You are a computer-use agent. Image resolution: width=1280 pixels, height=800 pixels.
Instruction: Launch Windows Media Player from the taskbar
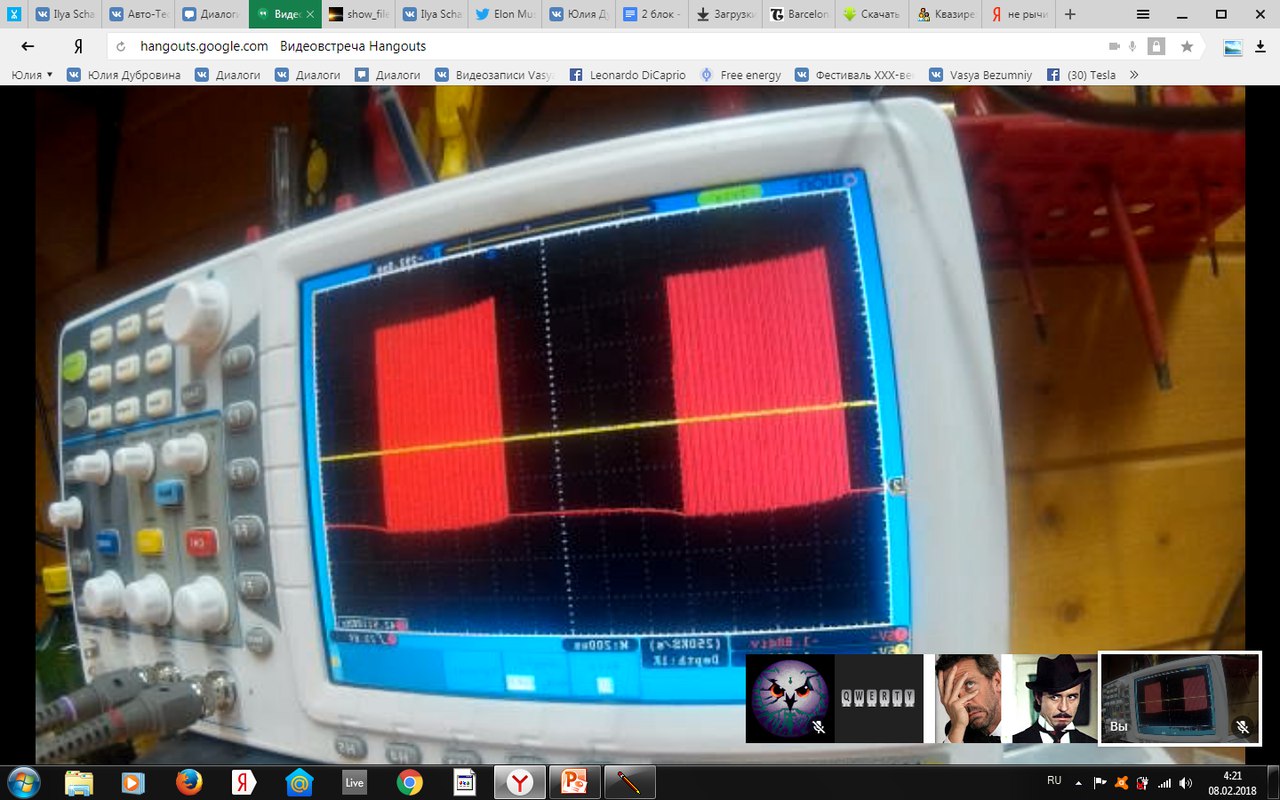(133, 781)
